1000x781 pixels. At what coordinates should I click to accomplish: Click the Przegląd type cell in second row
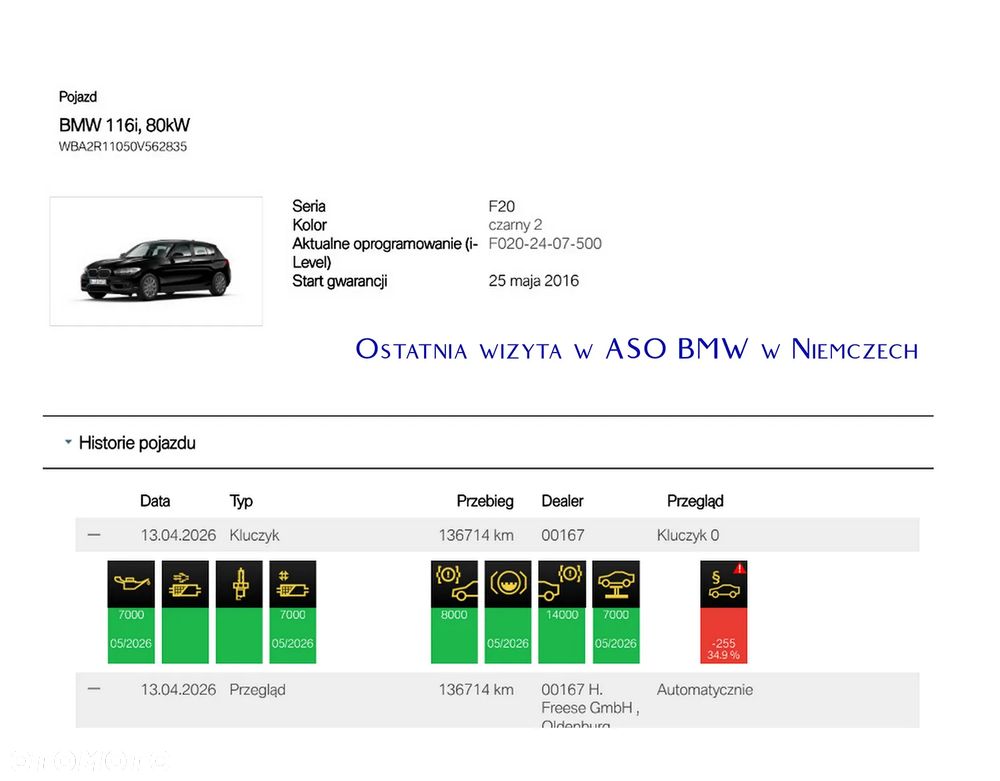[x=258, y=690]
